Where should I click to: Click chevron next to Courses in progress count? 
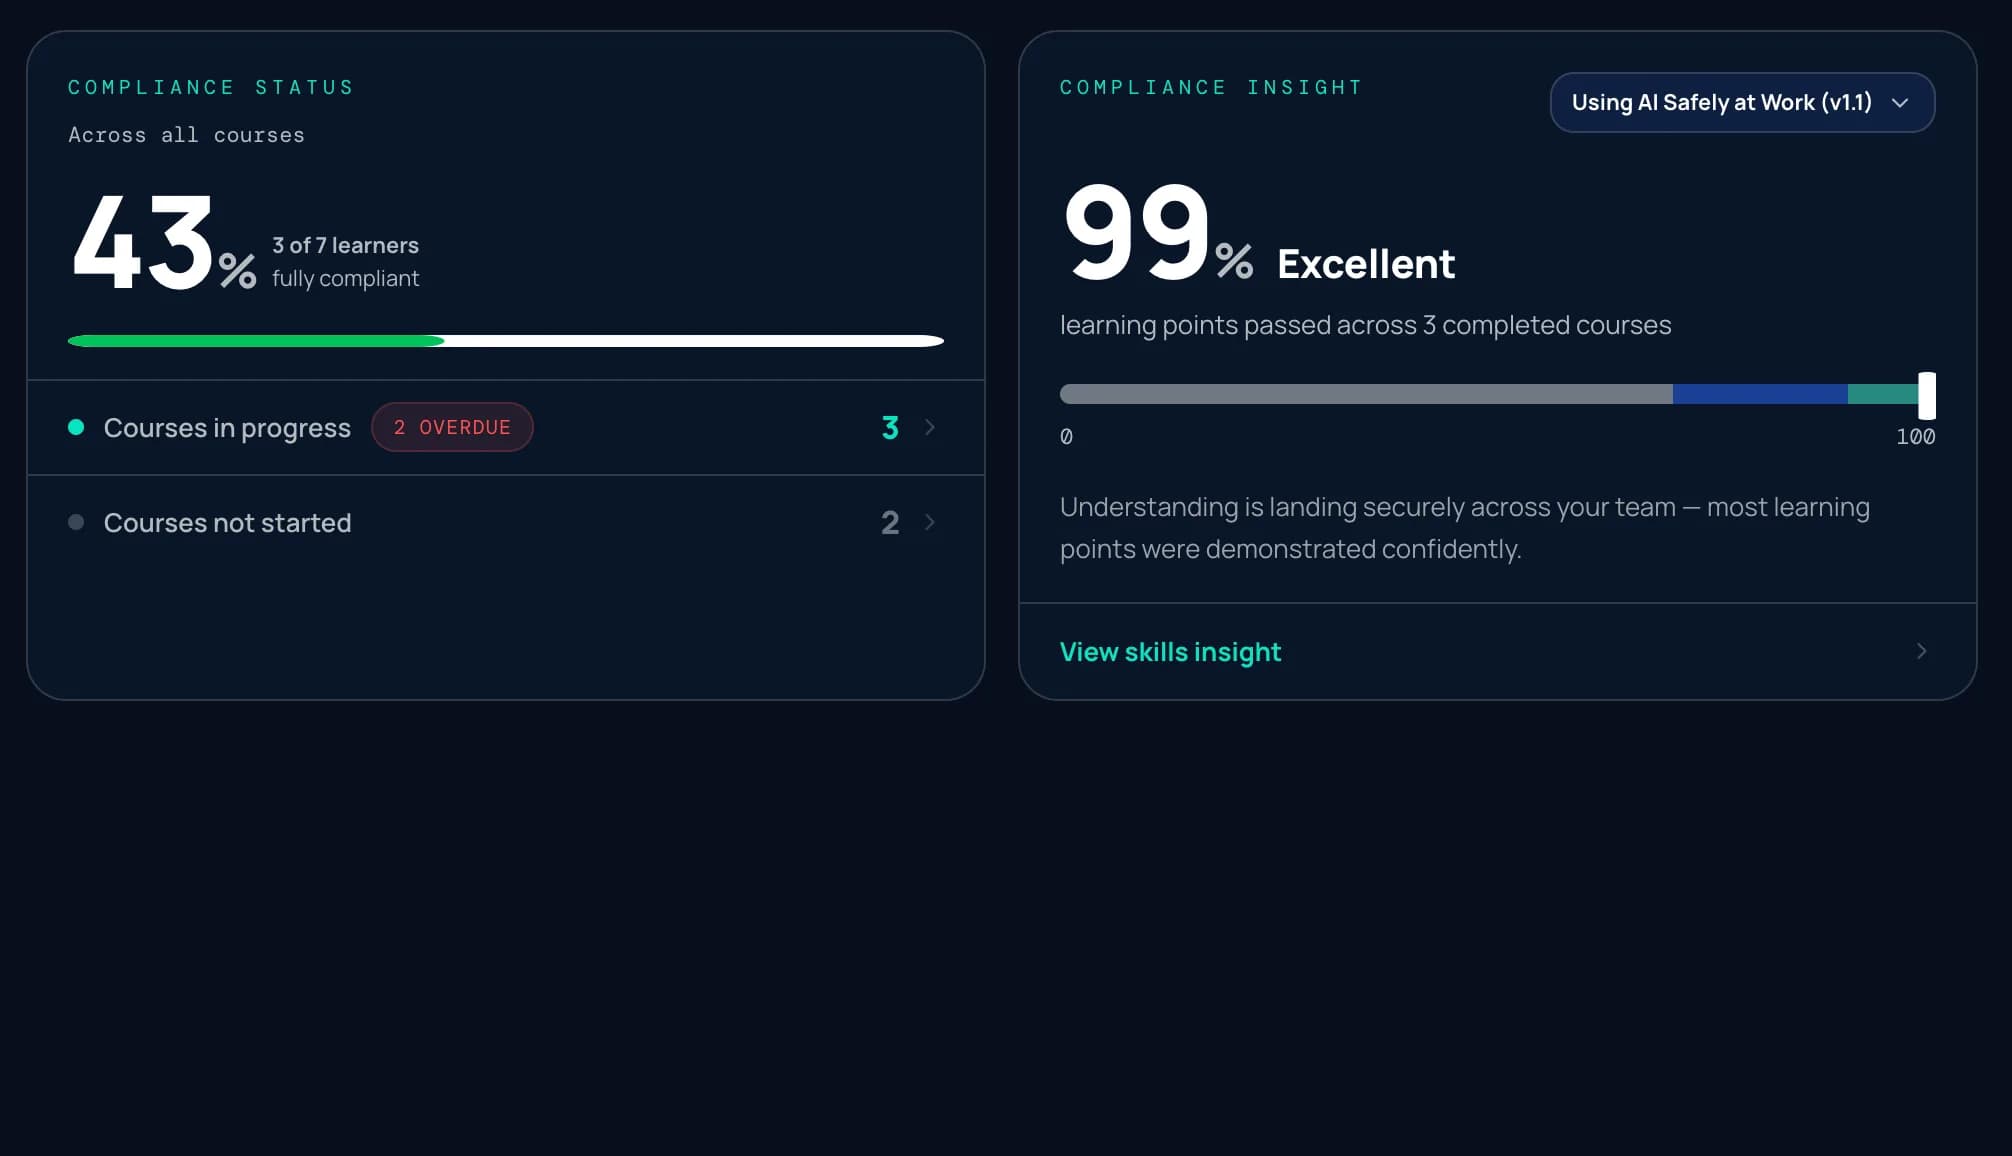(x=930, y=427)
